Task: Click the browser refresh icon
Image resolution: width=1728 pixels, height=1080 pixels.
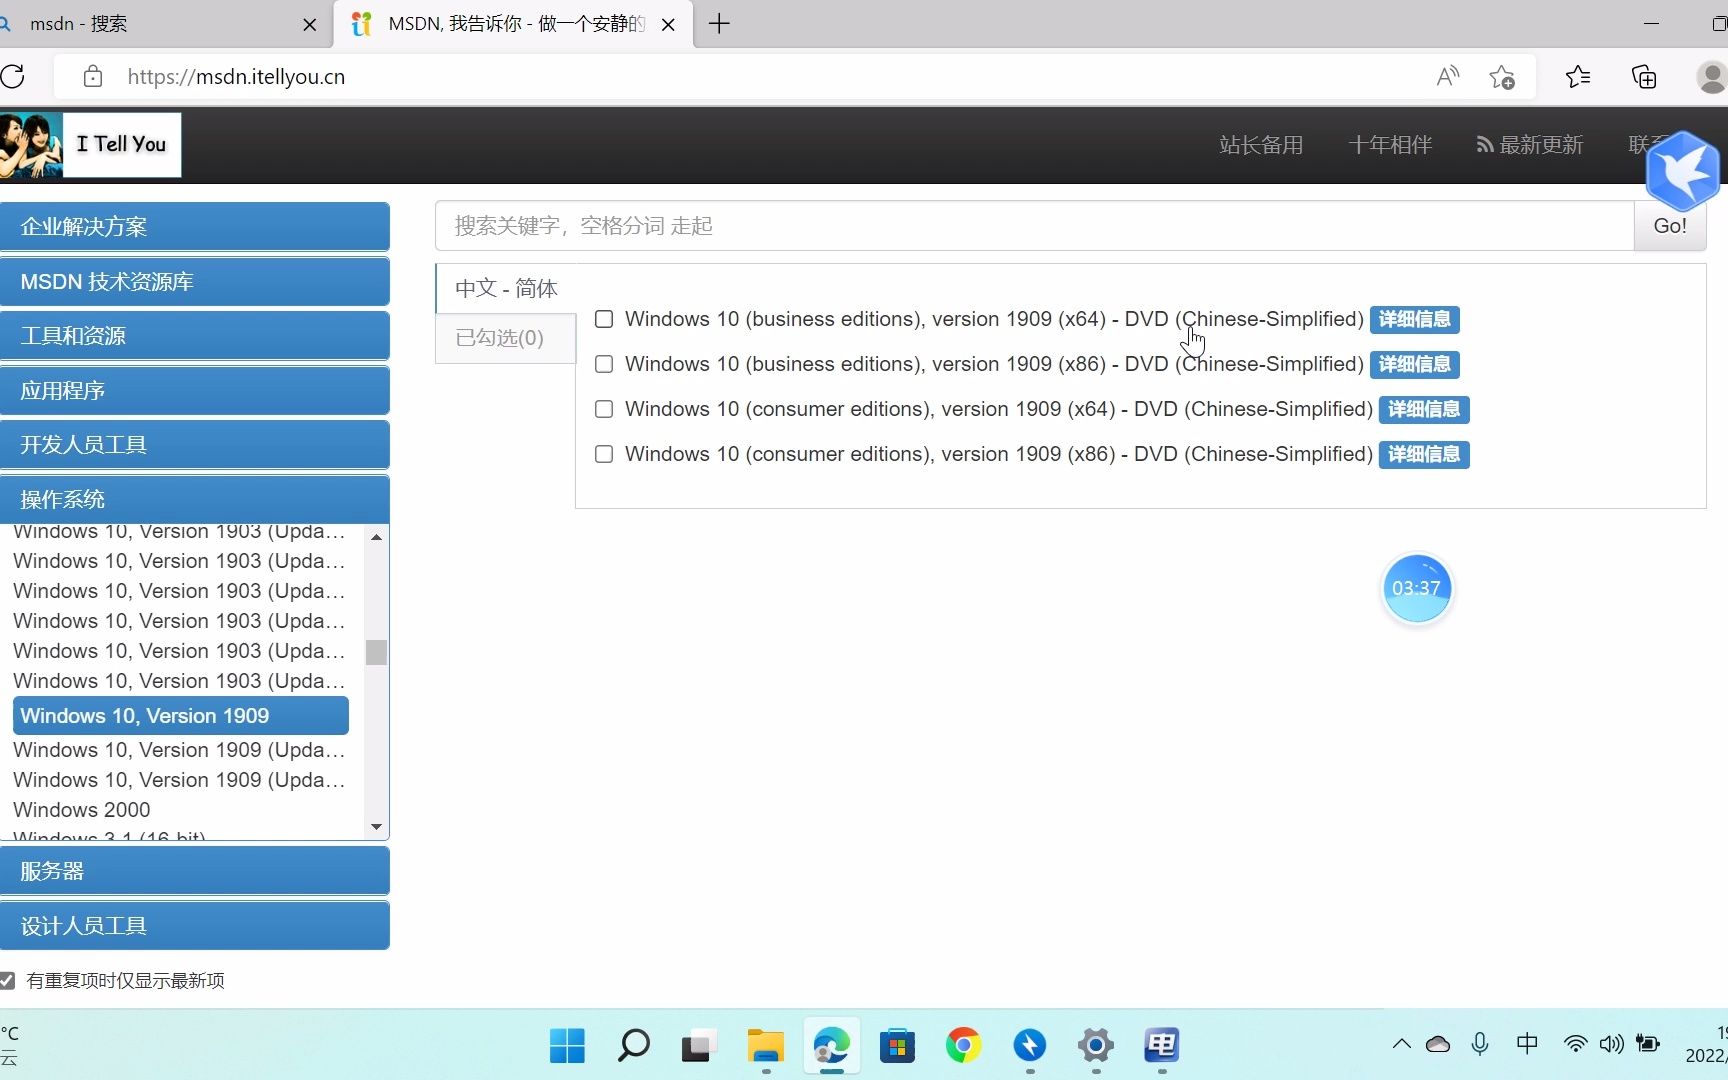Action: 13,76
